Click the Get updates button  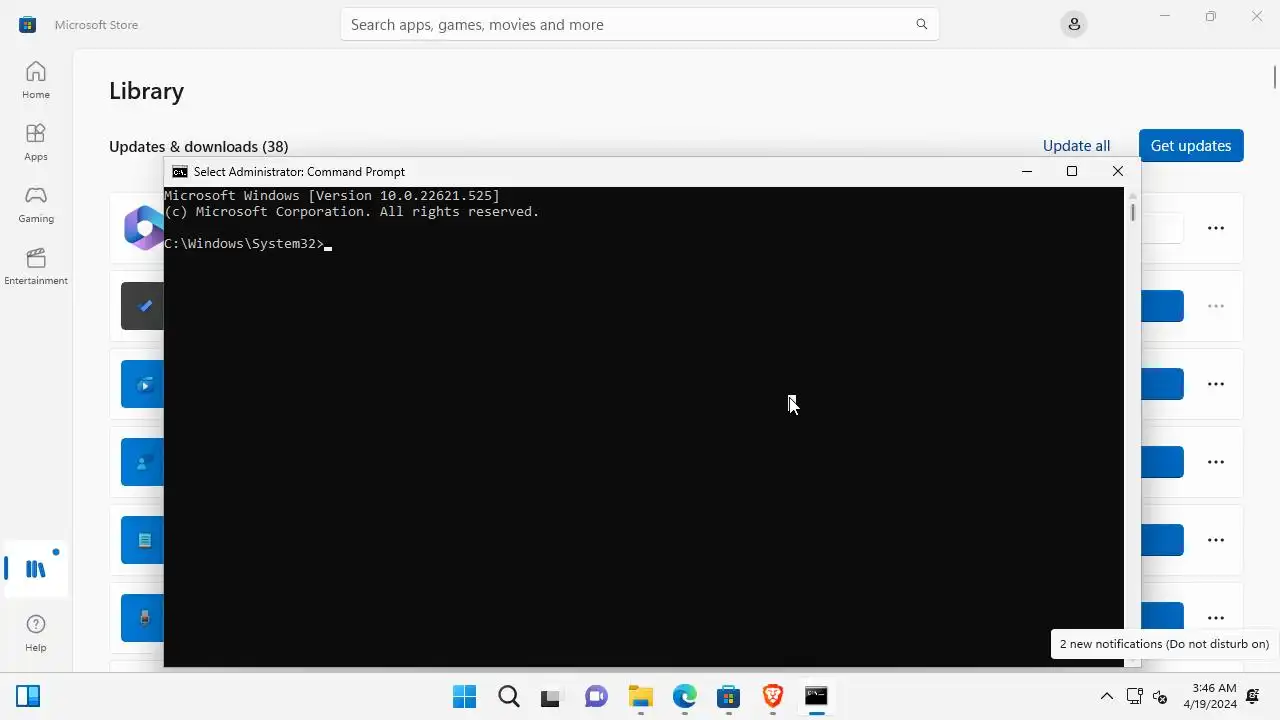coord(1191,146)
